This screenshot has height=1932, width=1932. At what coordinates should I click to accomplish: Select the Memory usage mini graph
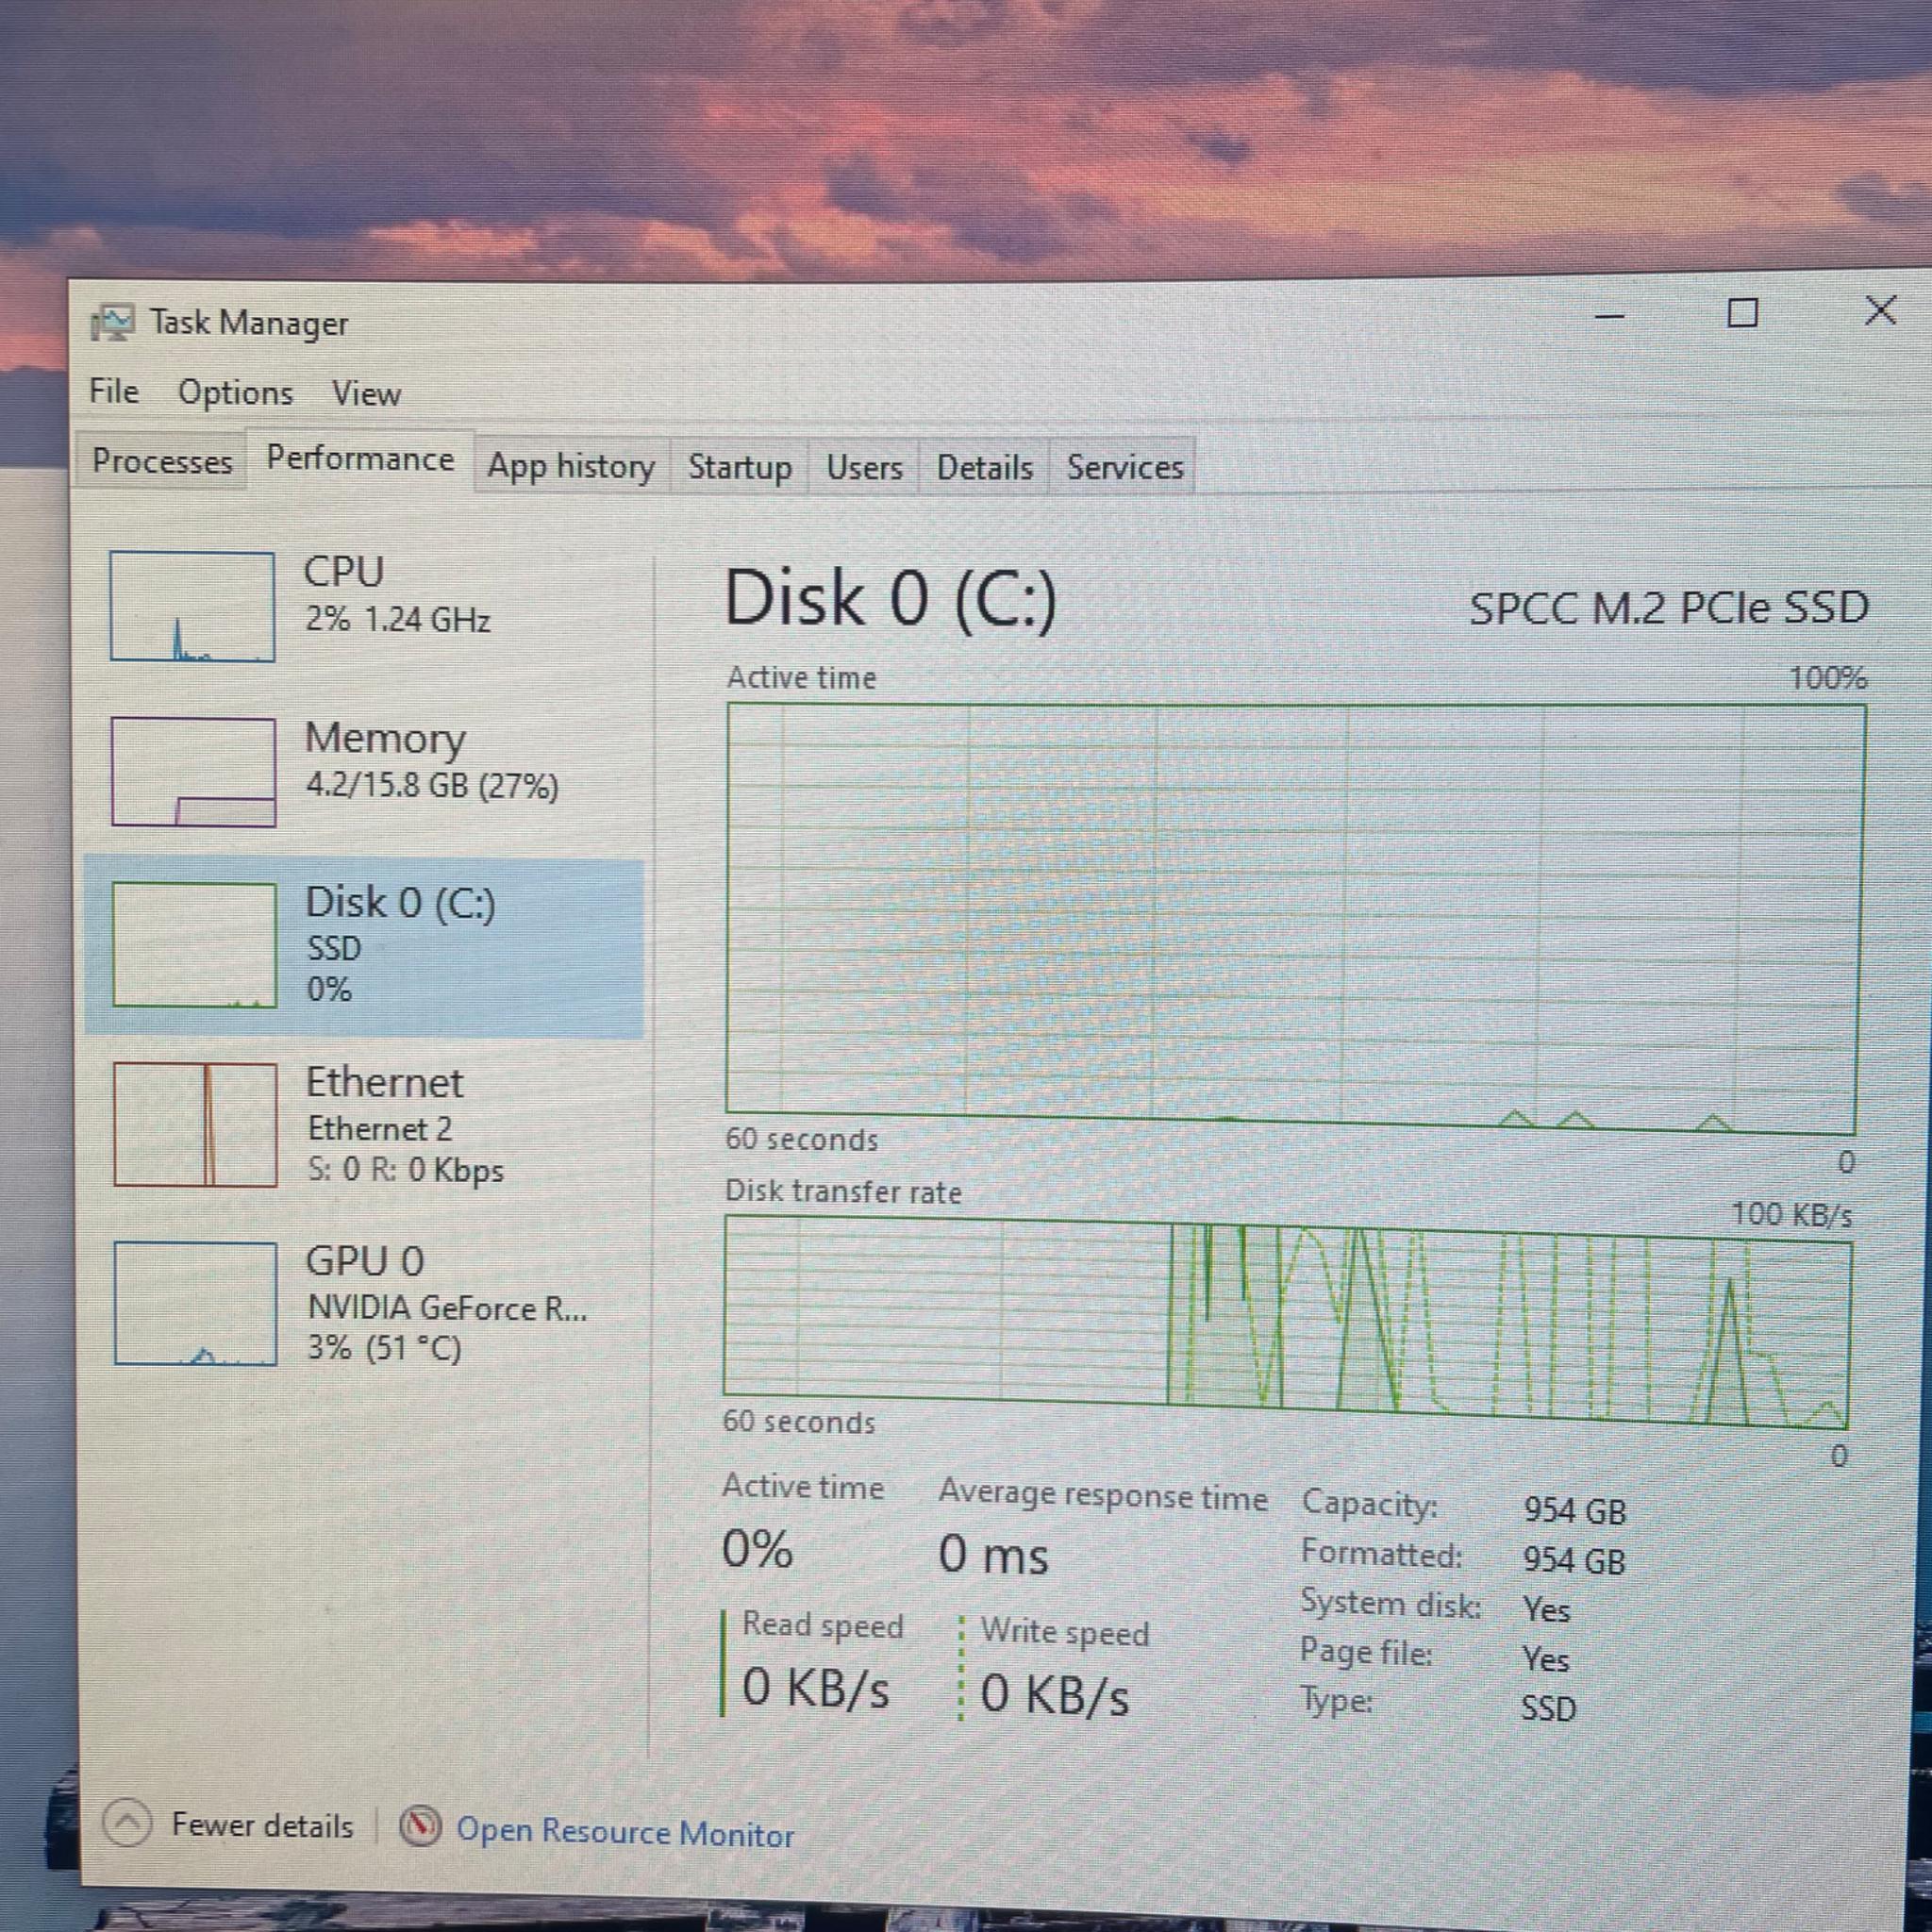[194, 772]
